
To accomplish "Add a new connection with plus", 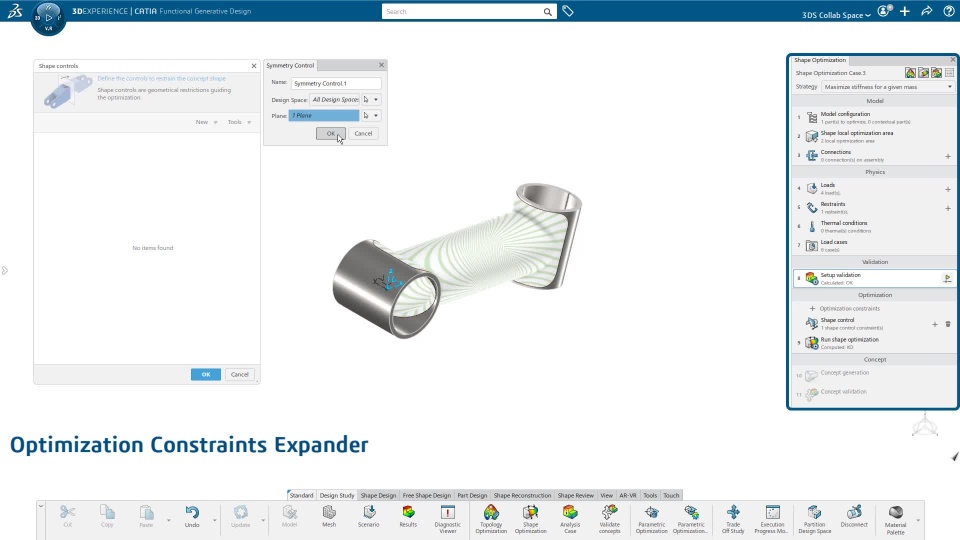I will (948, 157).
